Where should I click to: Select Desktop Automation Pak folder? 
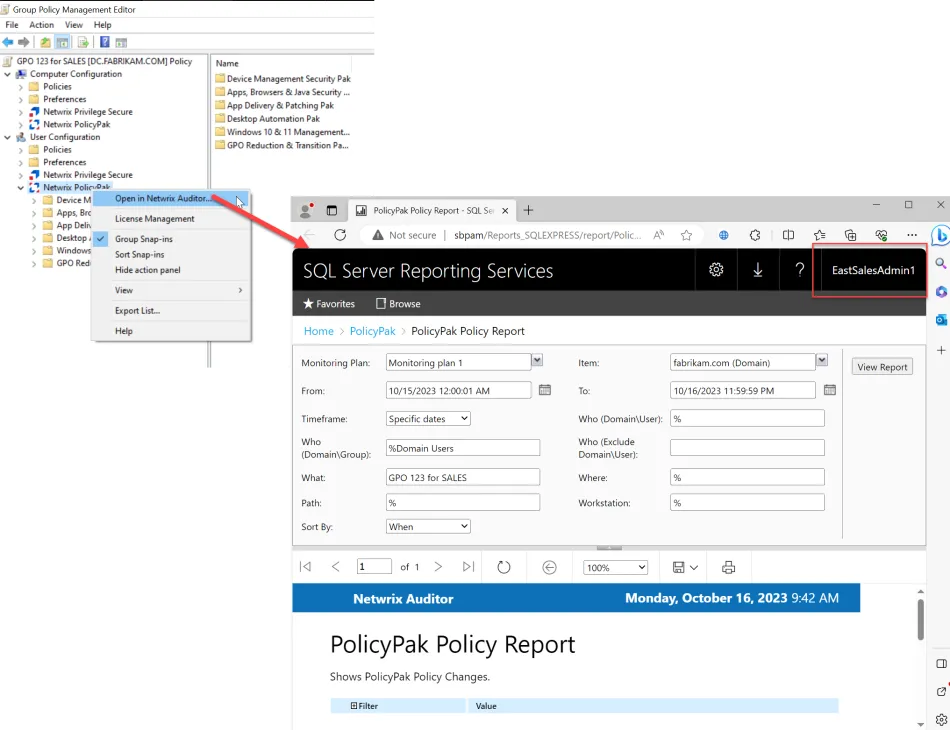tap(267, 119)
